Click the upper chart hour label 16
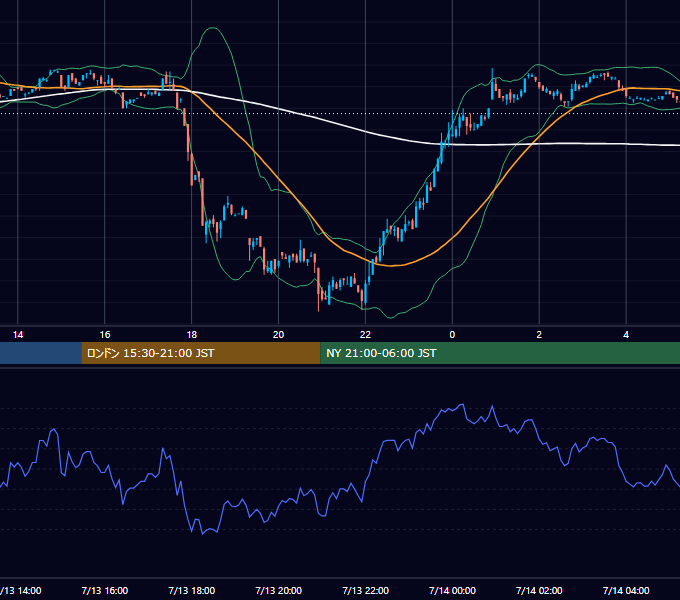The height and width of the screenshot is (600, 680). (x=105, y=335)
